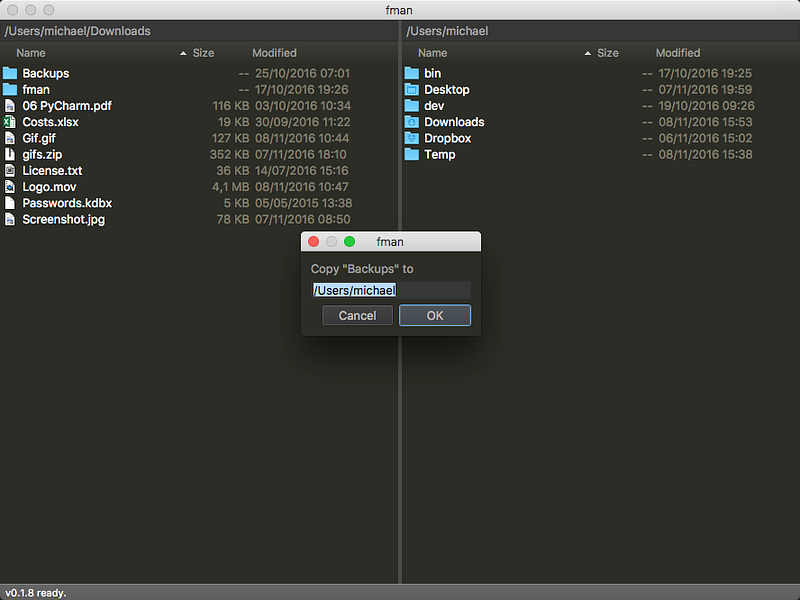Confirm copy with the OK button
The image size is (800, 600).
pyautogui.click(x=435, y=315)
